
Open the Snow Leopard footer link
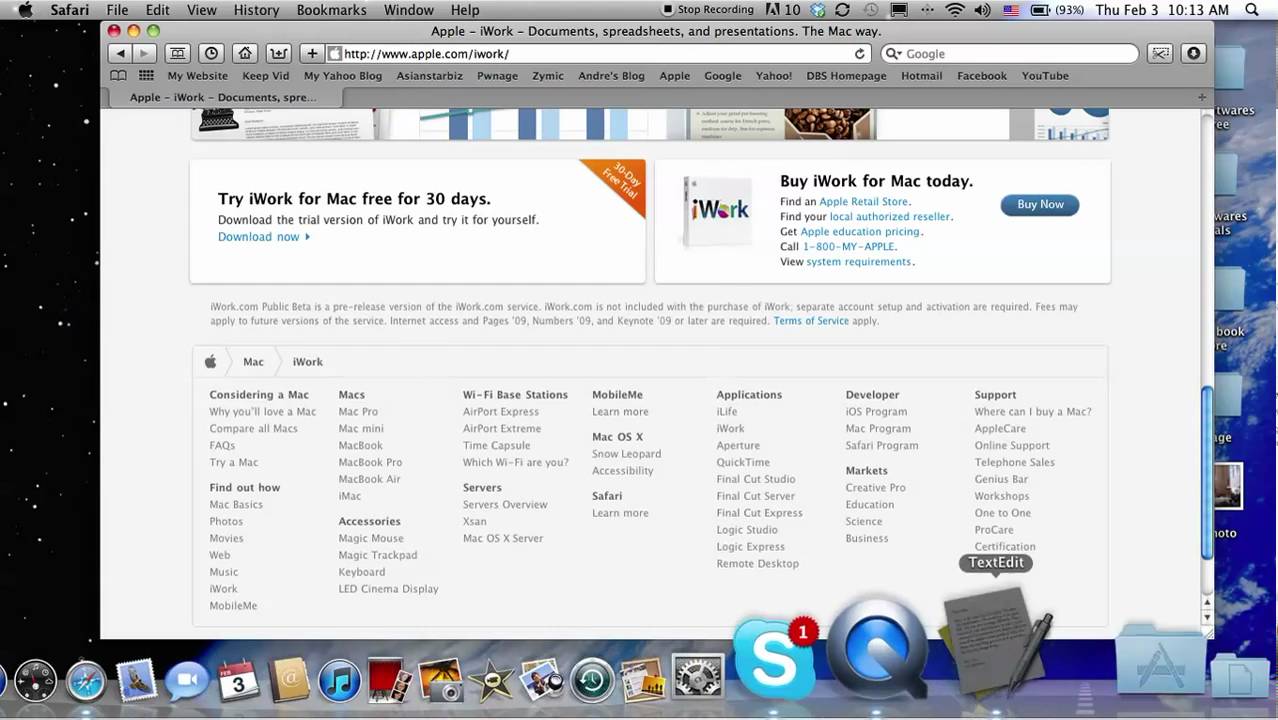(626, 454)
